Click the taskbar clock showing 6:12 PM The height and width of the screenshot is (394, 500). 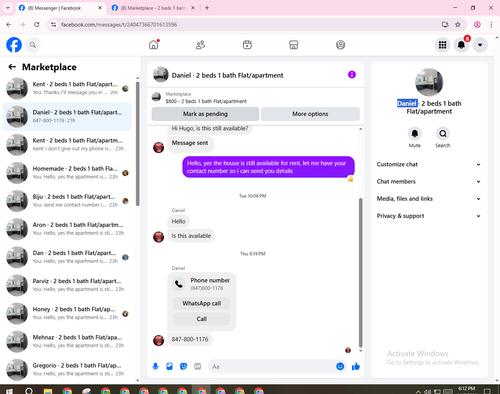pyautogui.click(x=466, y=390)
